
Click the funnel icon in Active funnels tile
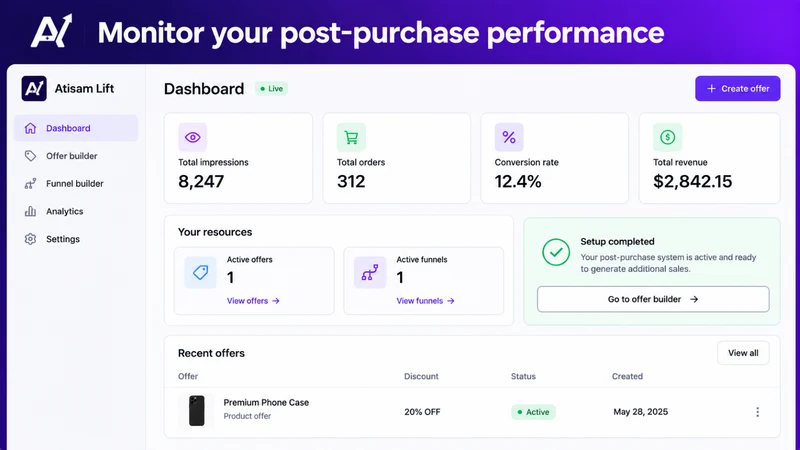tap(370, 272)
